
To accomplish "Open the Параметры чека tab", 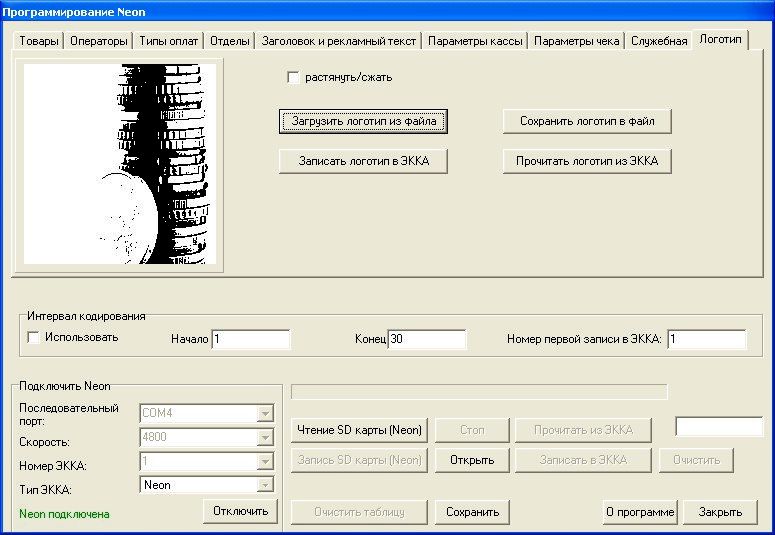I will [x=576, y=41].
